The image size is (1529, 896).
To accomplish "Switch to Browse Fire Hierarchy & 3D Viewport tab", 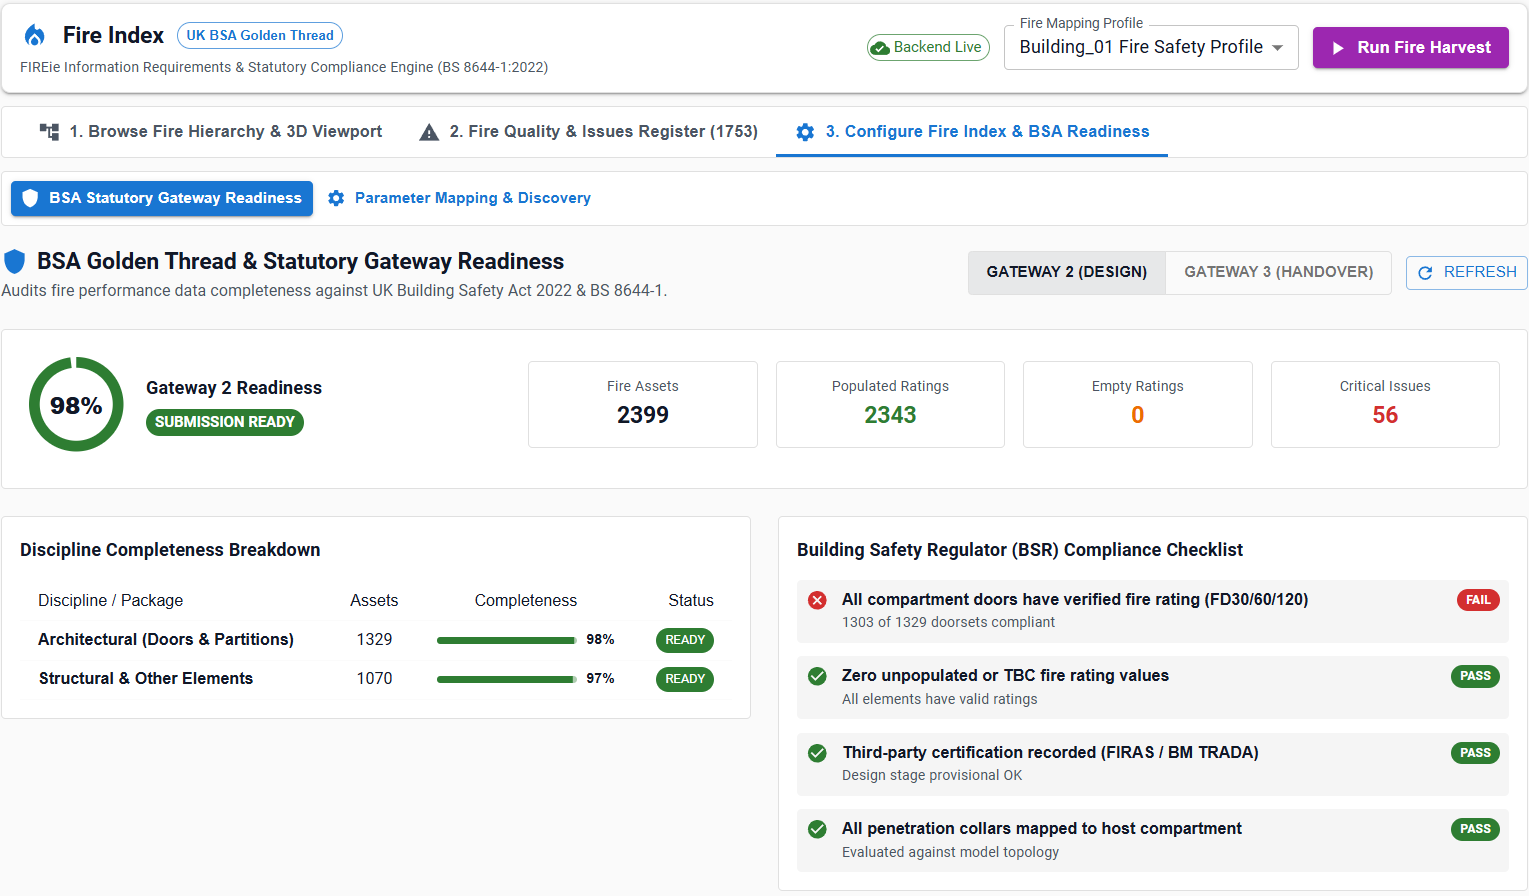I will point(210,132).
